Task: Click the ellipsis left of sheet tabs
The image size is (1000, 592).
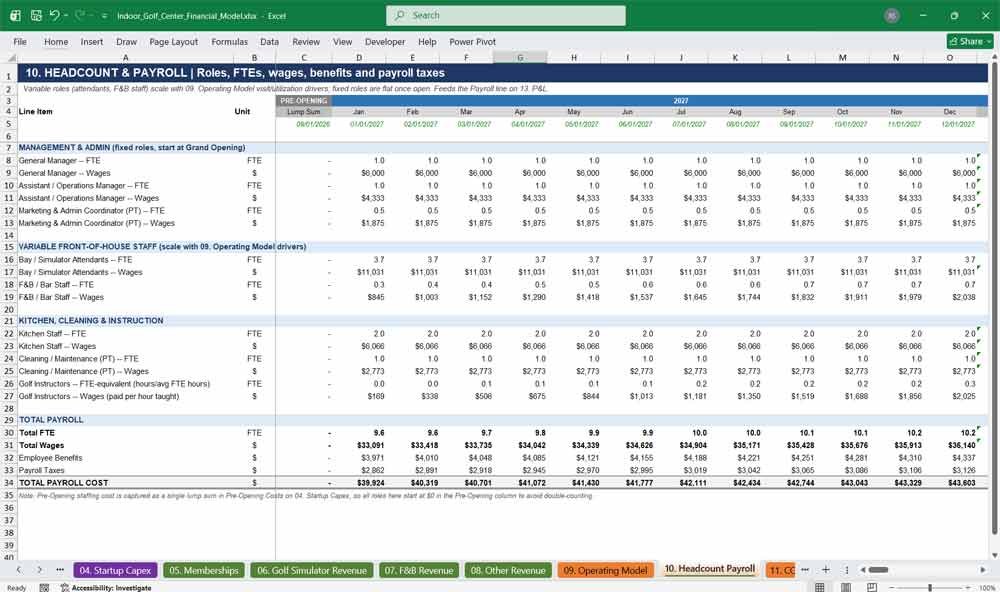Action: (60, 570)
